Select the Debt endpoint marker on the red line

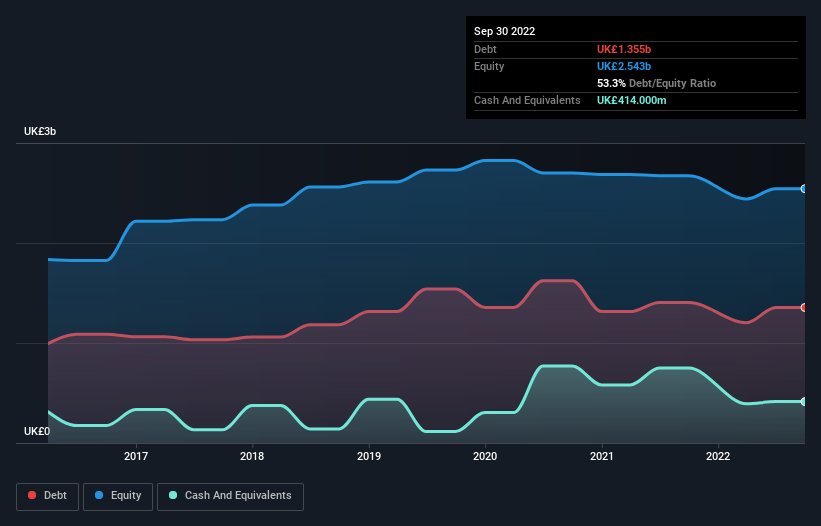804,307
